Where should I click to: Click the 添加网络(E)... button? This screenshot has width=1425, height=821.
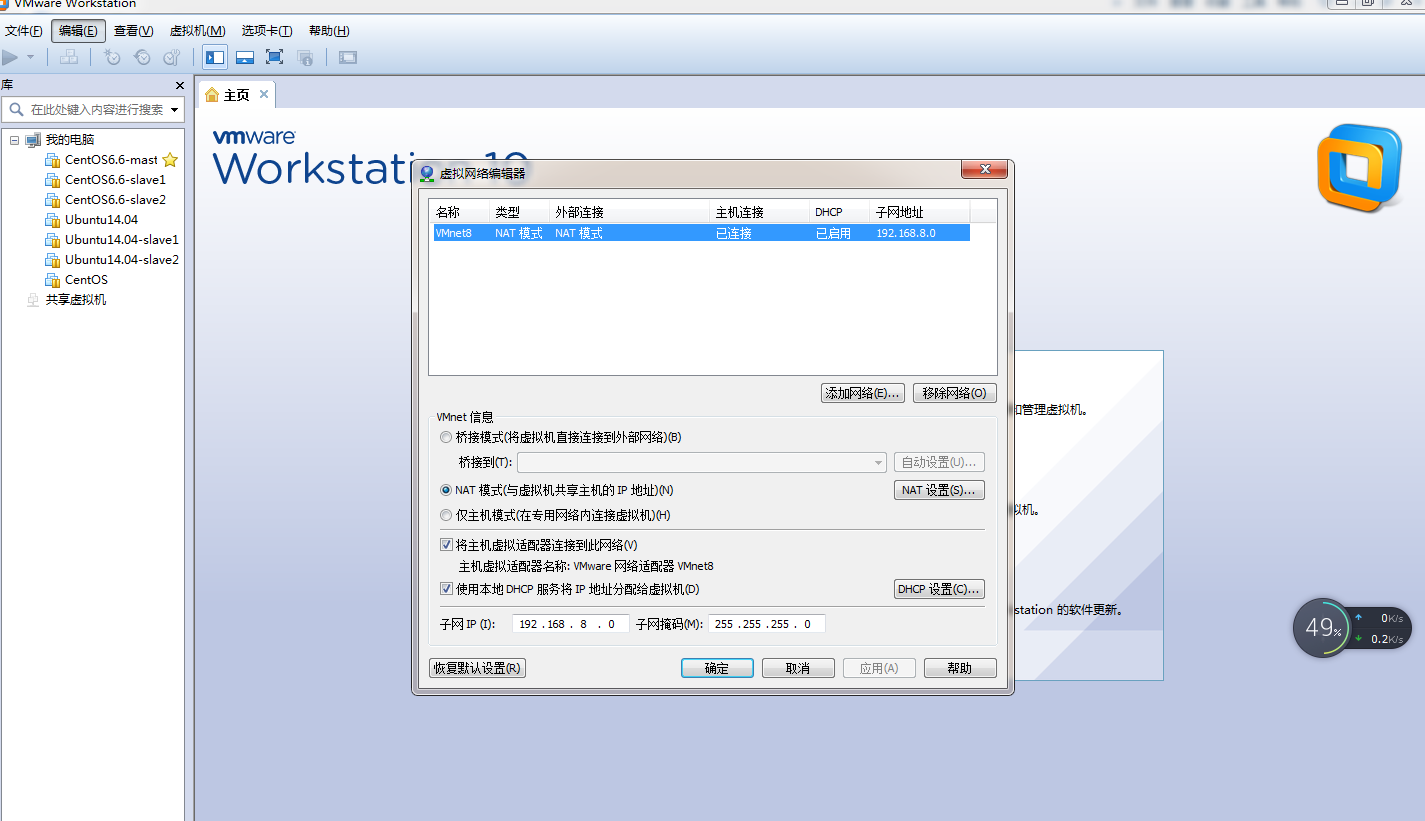pos(863,393)
